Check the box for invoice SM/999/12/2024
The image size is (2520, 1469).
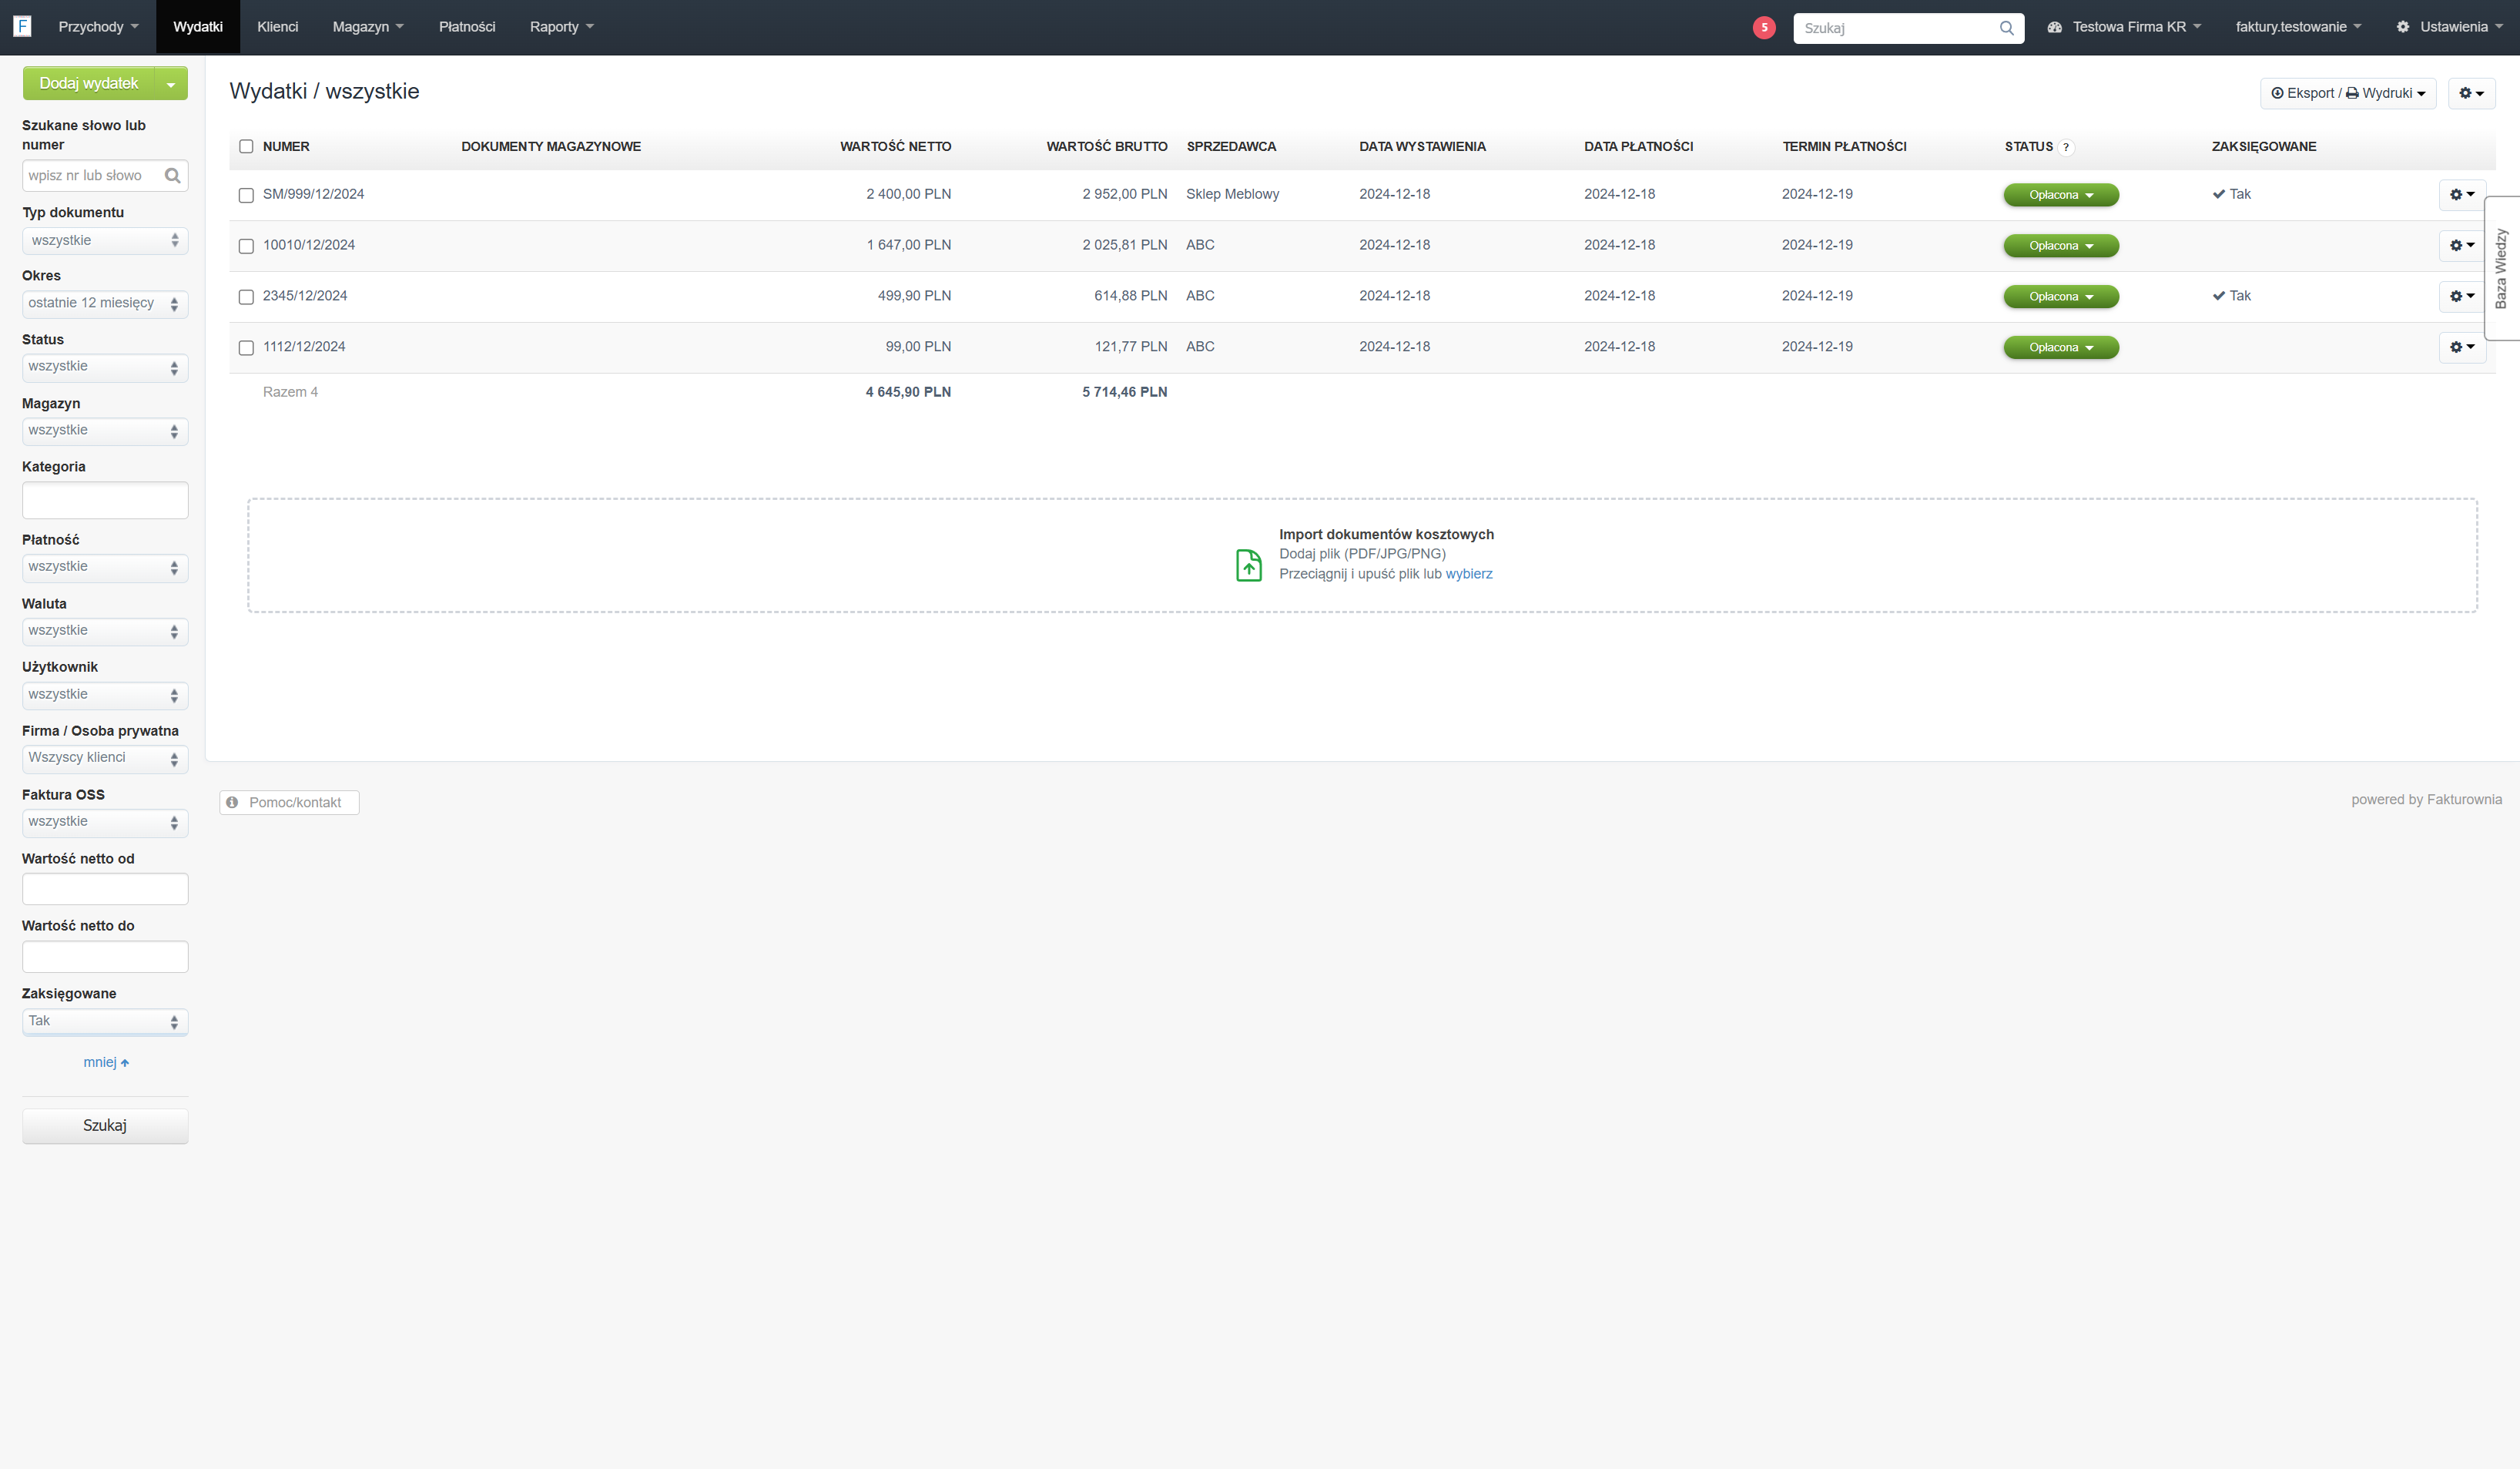click(x=246, y=195)
